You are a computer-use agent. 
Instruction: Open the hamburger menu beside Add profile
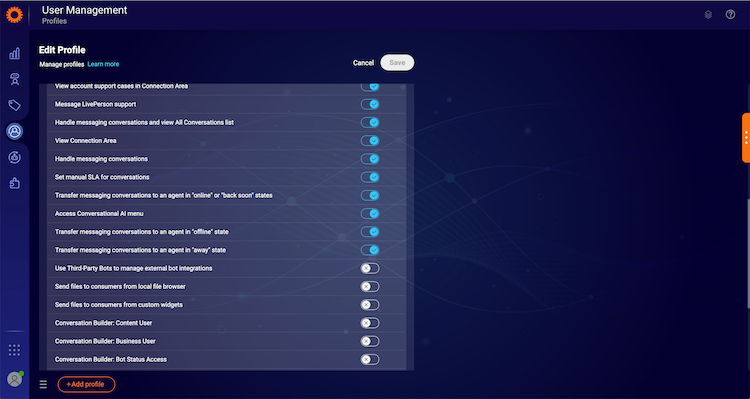click(x=43, y=384)
